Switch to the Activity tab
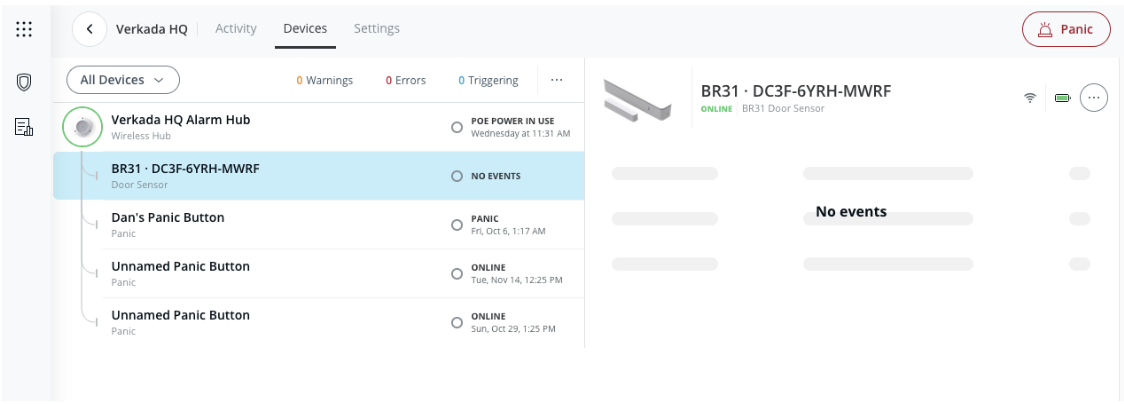1124x404 pixels. 236,29
